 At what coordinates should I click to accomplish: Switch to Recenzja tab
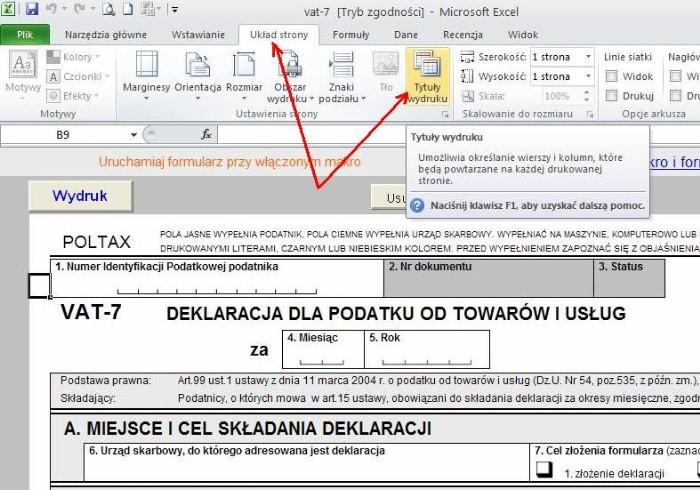pyautogui.click(x=462, y=35)
